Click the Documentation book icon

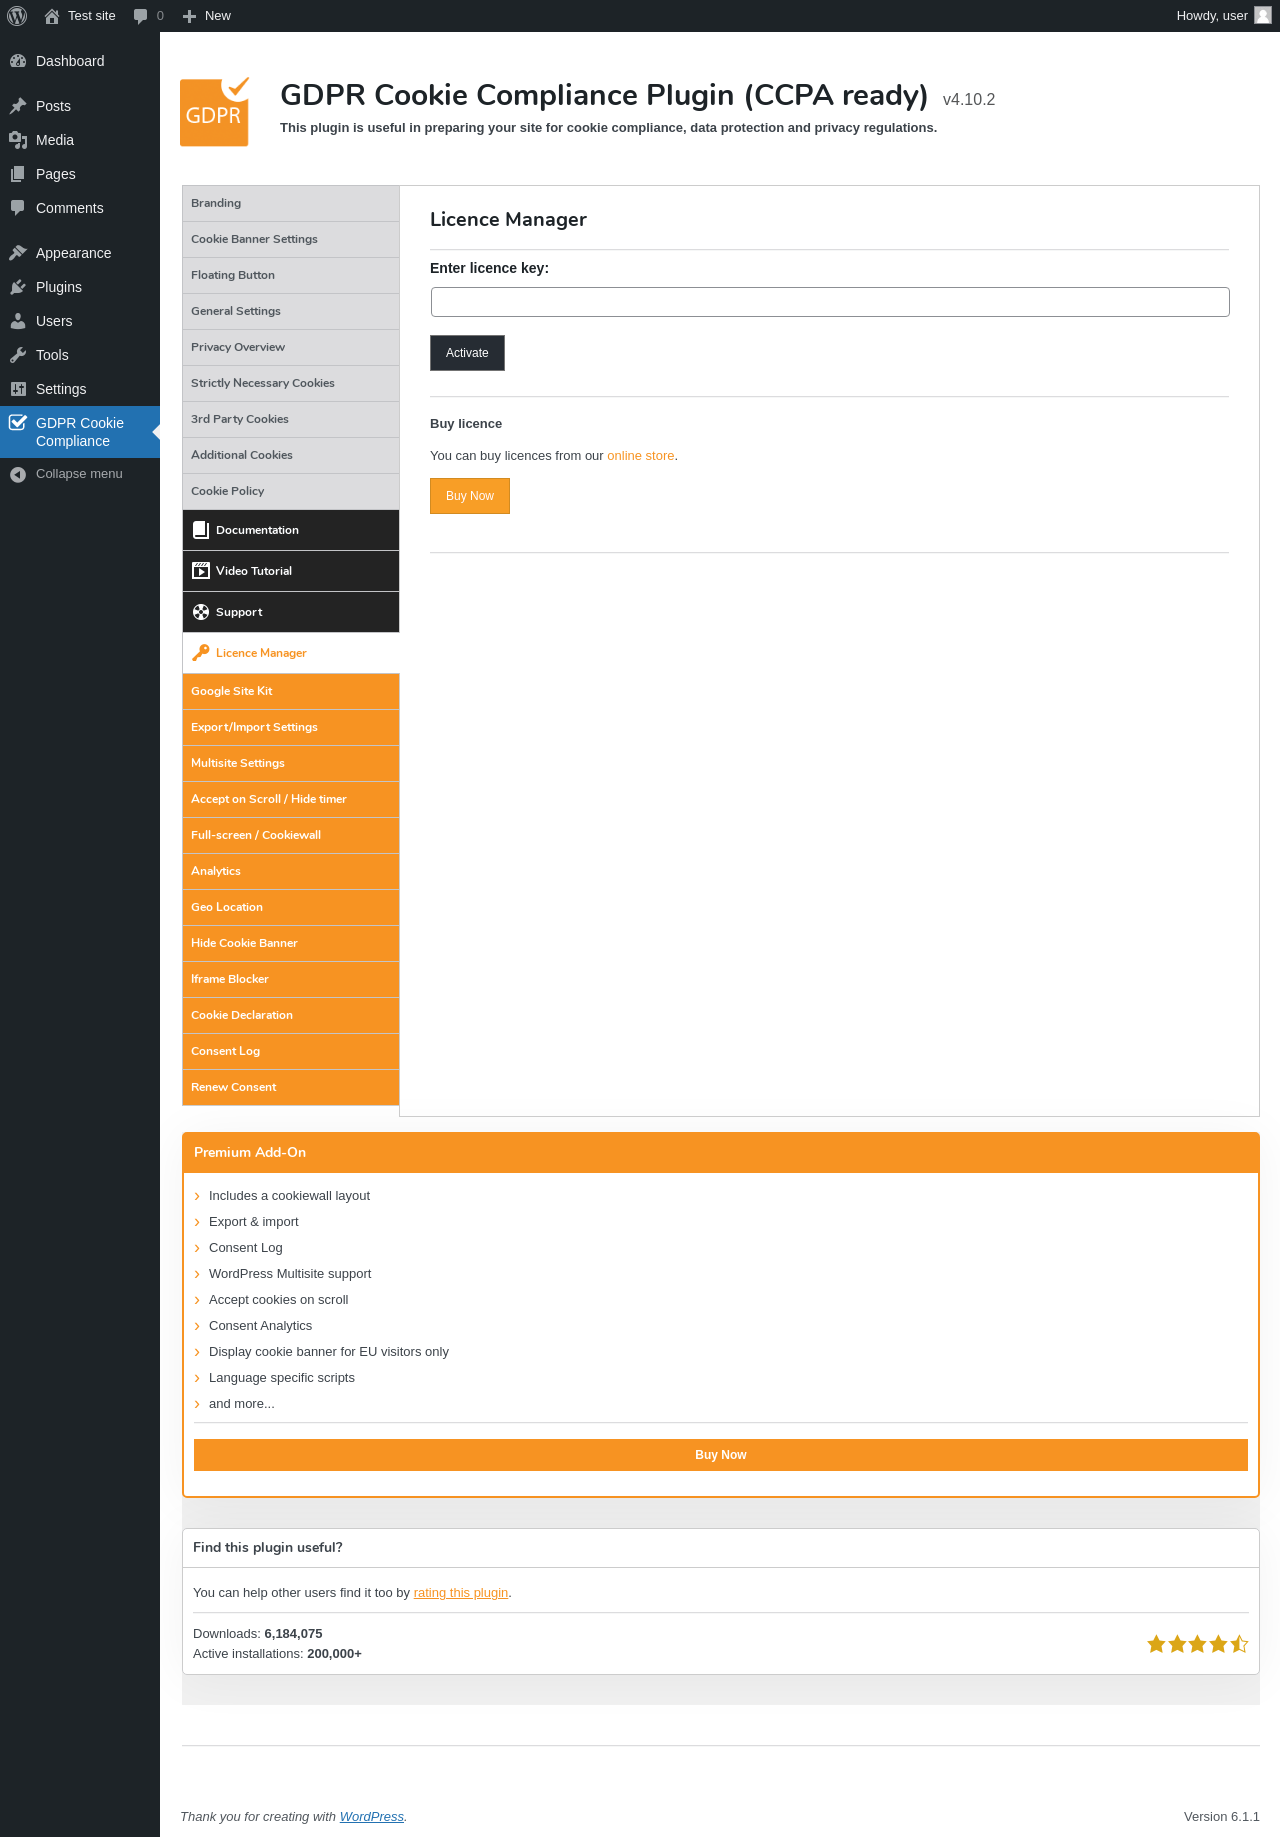pos(201,530)
